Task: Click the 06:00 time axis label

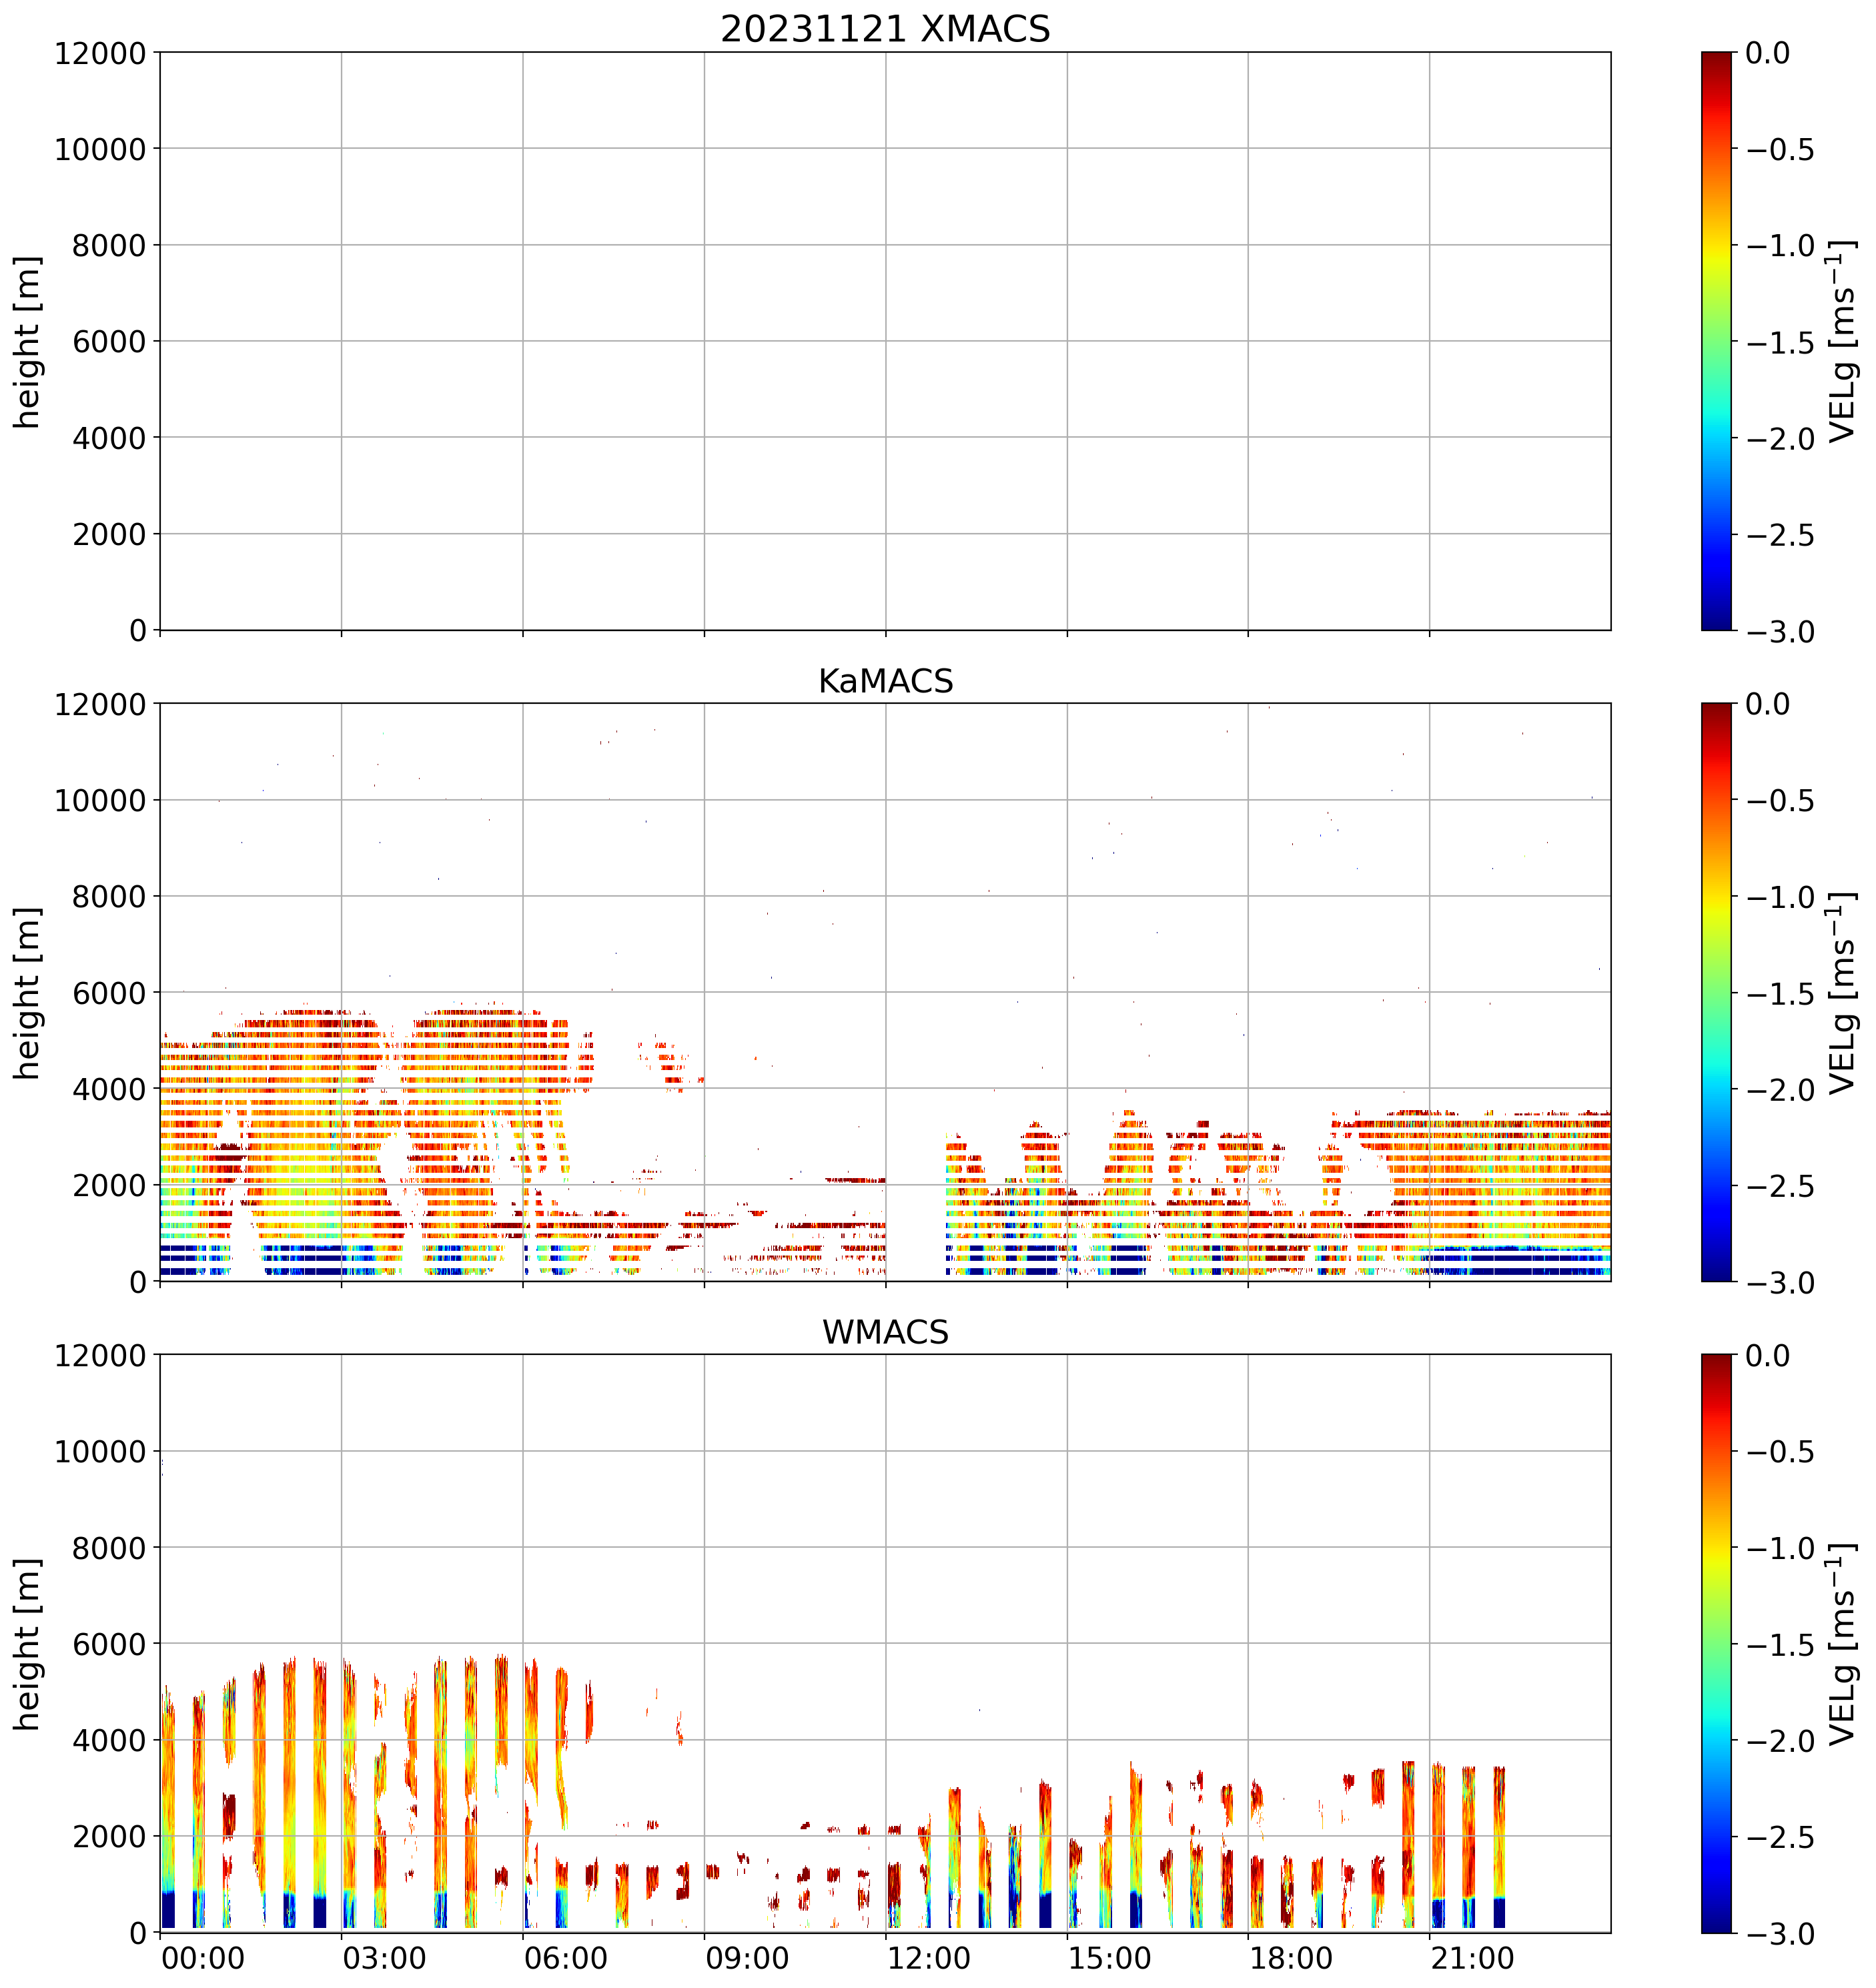Action: 566,1958
